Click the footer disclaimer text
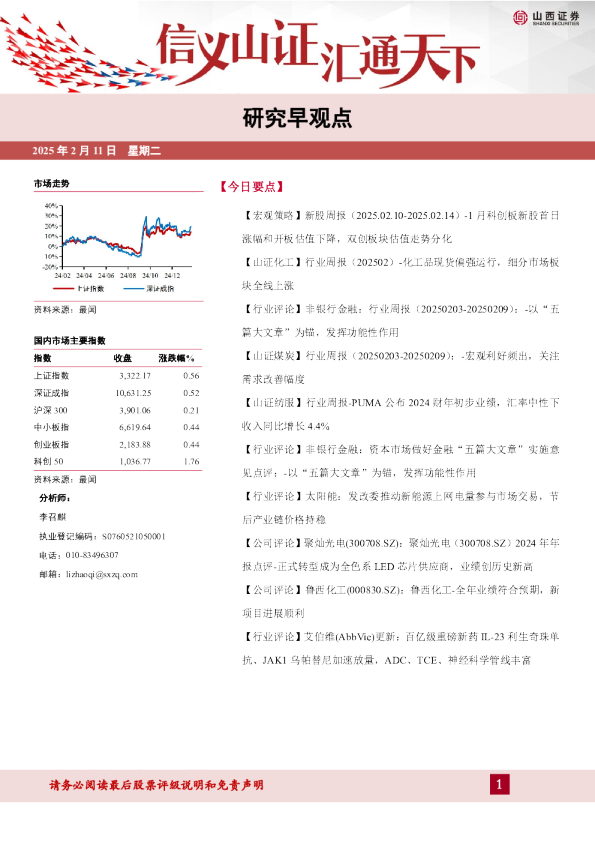 156,785
